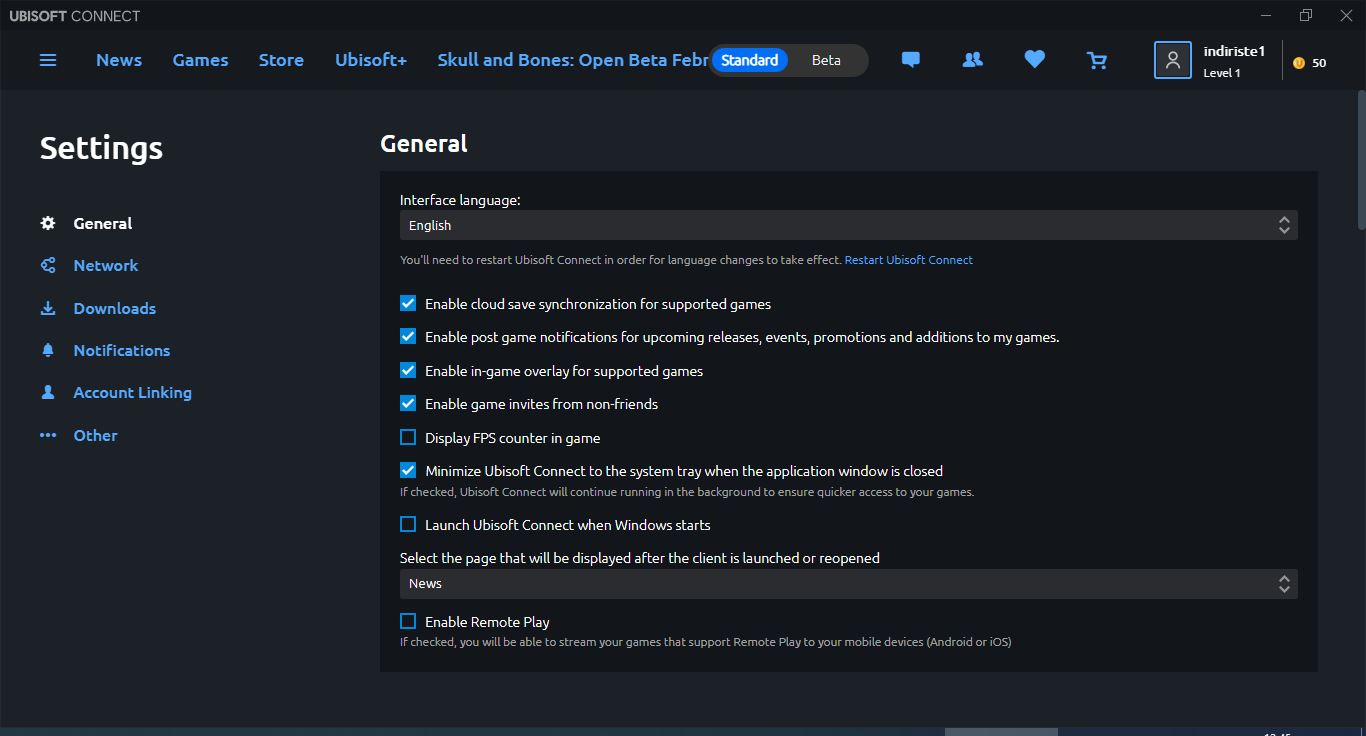
Task: Click the Other ellipsis icon in sidebar
Action: (48, 435)
